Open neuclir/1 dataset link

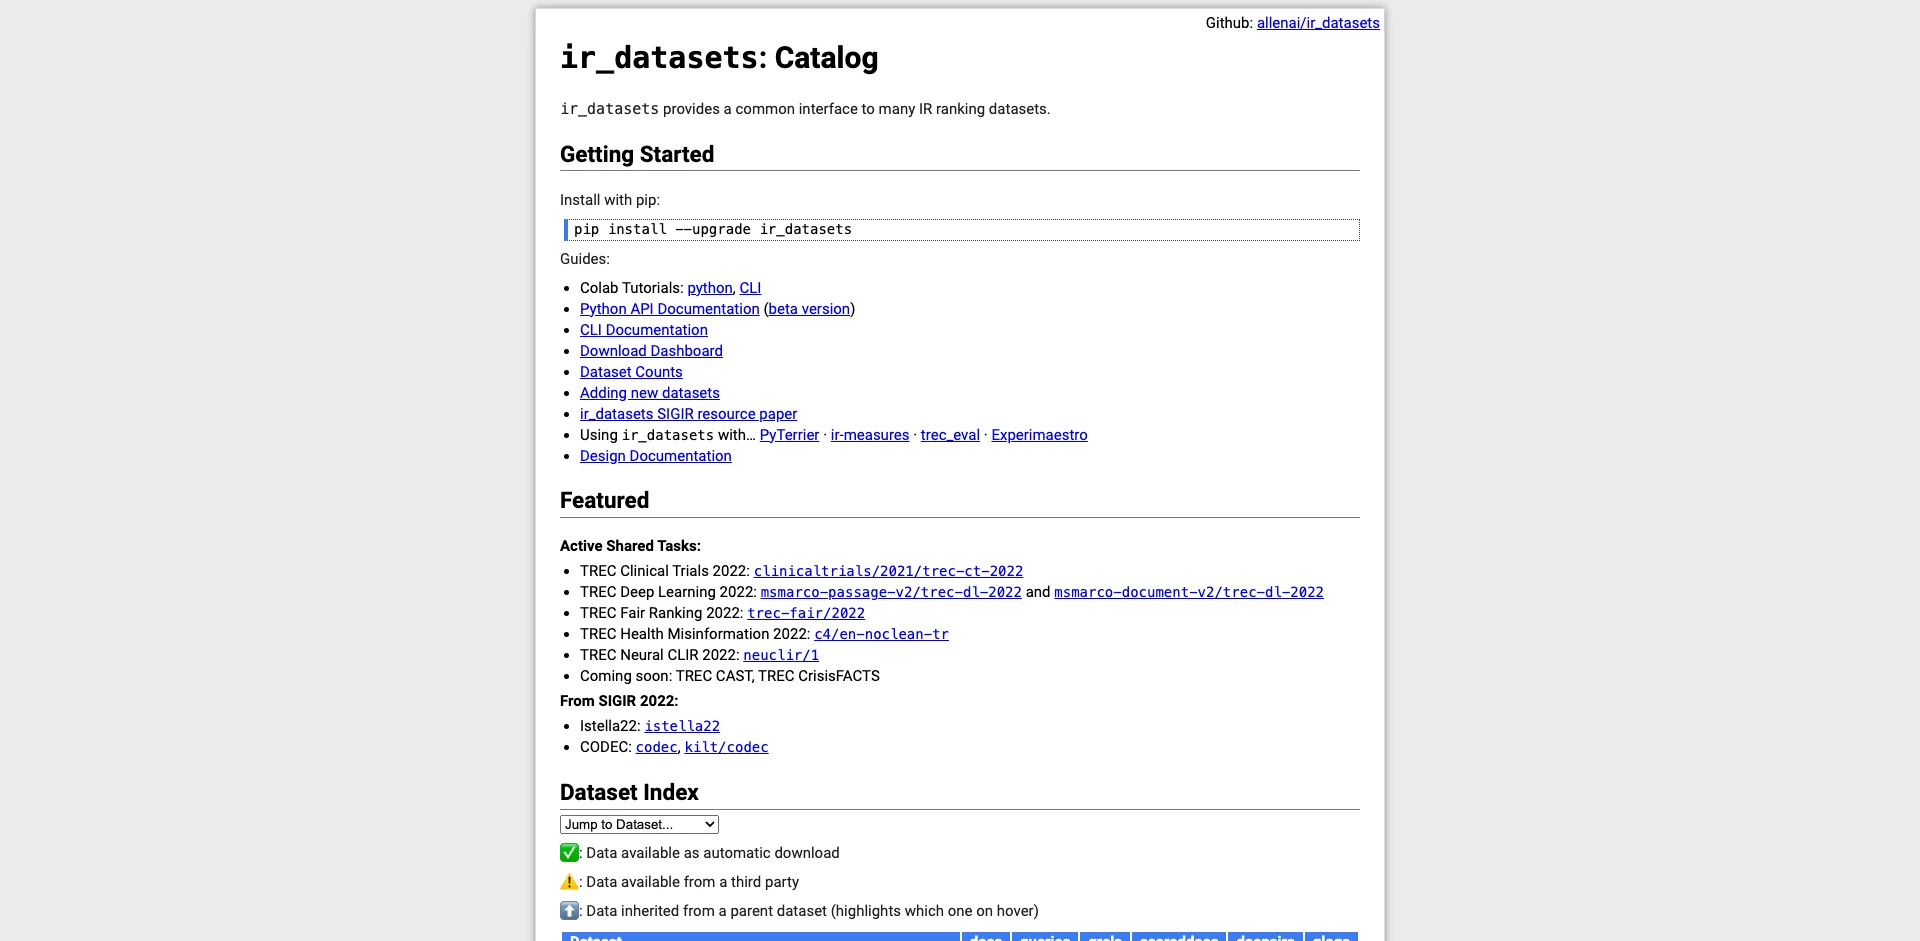781,655
